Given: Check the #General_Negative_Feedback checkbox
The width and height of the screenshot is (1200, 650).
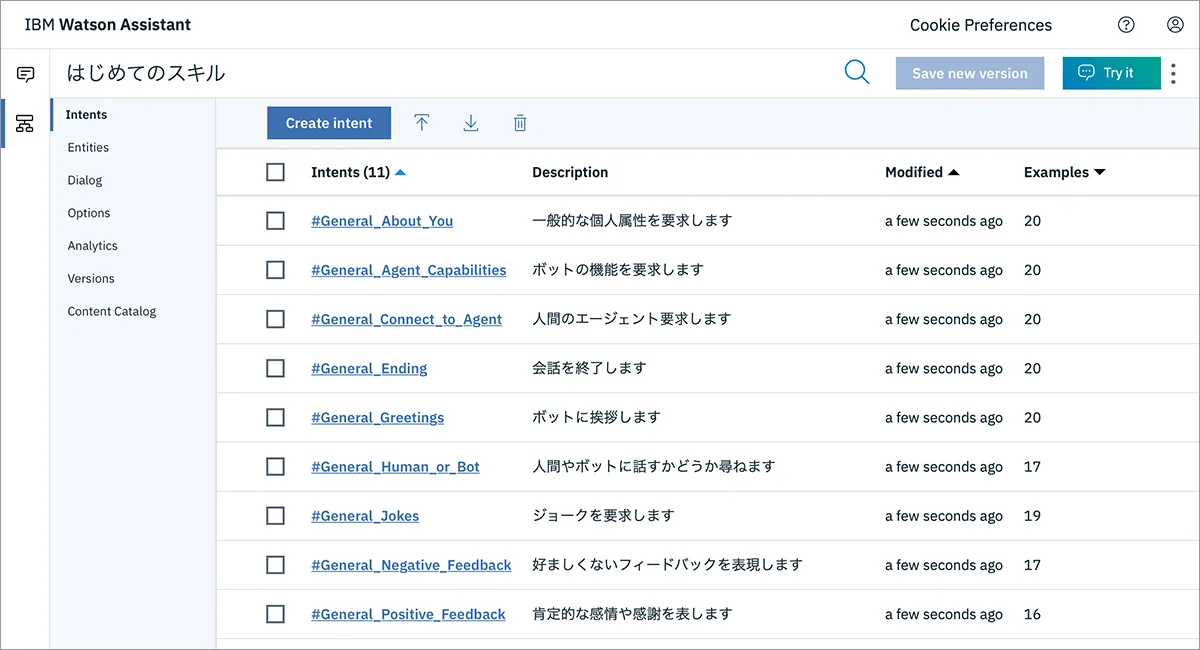Looking at the screenshot, I should [x=276, y=565].
